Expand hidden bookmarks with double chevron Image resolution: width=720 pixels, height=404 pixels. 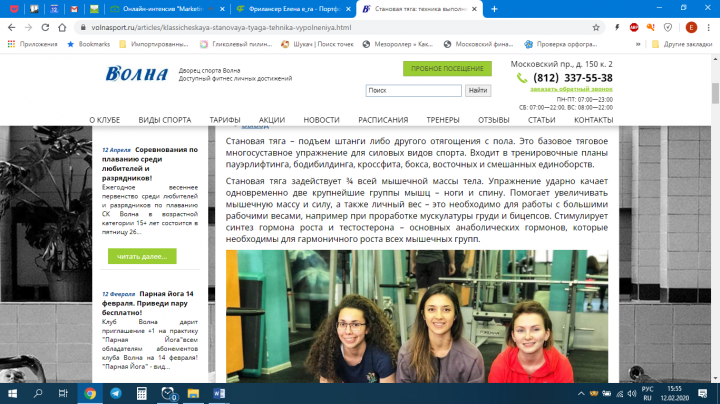tap(638, 44)
